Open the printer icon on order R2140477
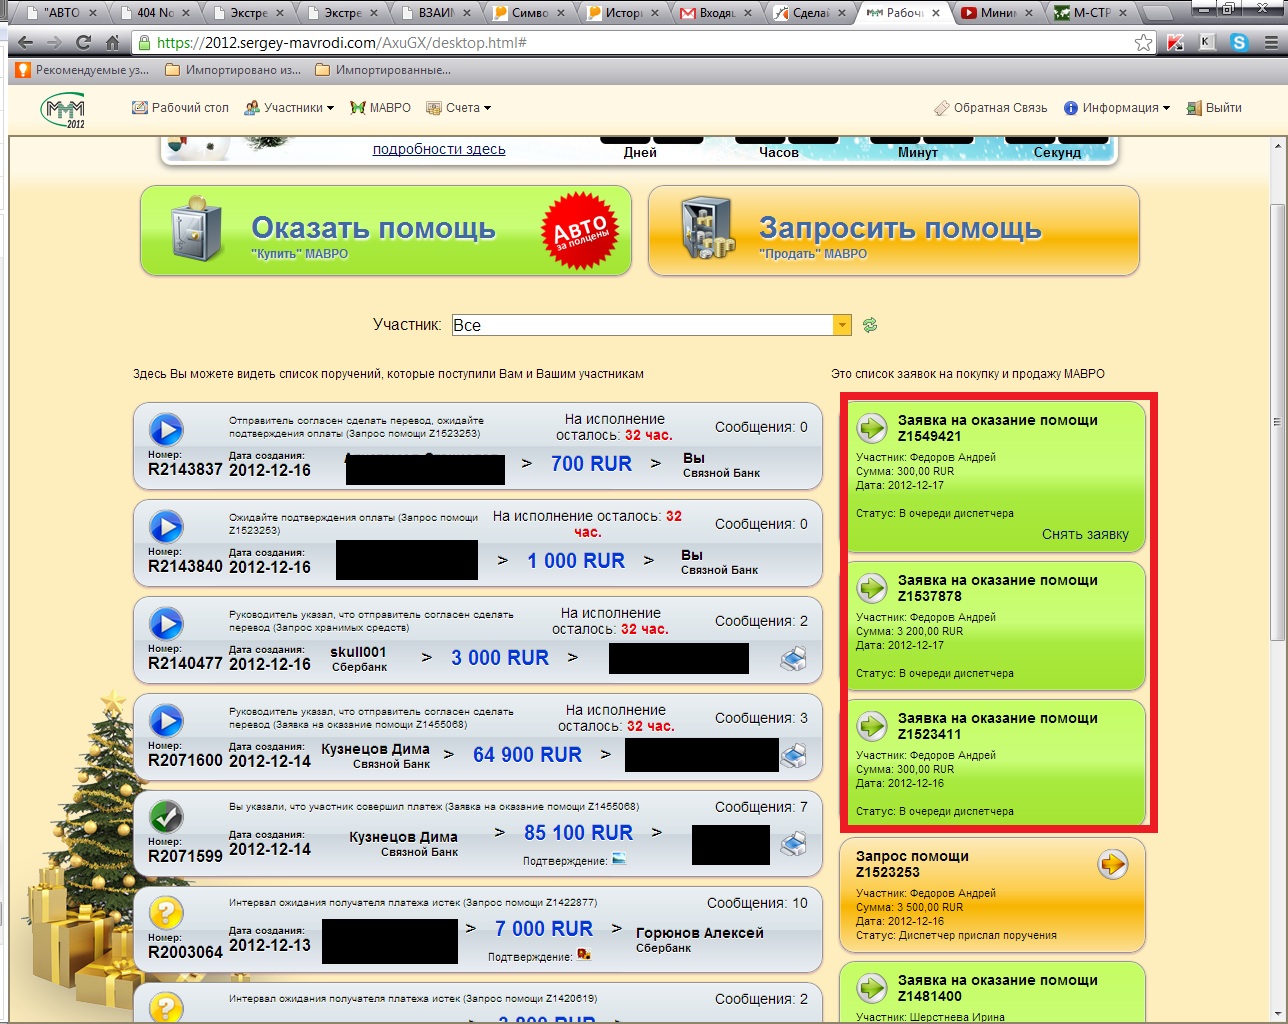The image size is (1288, 1024). pos(793,659)
